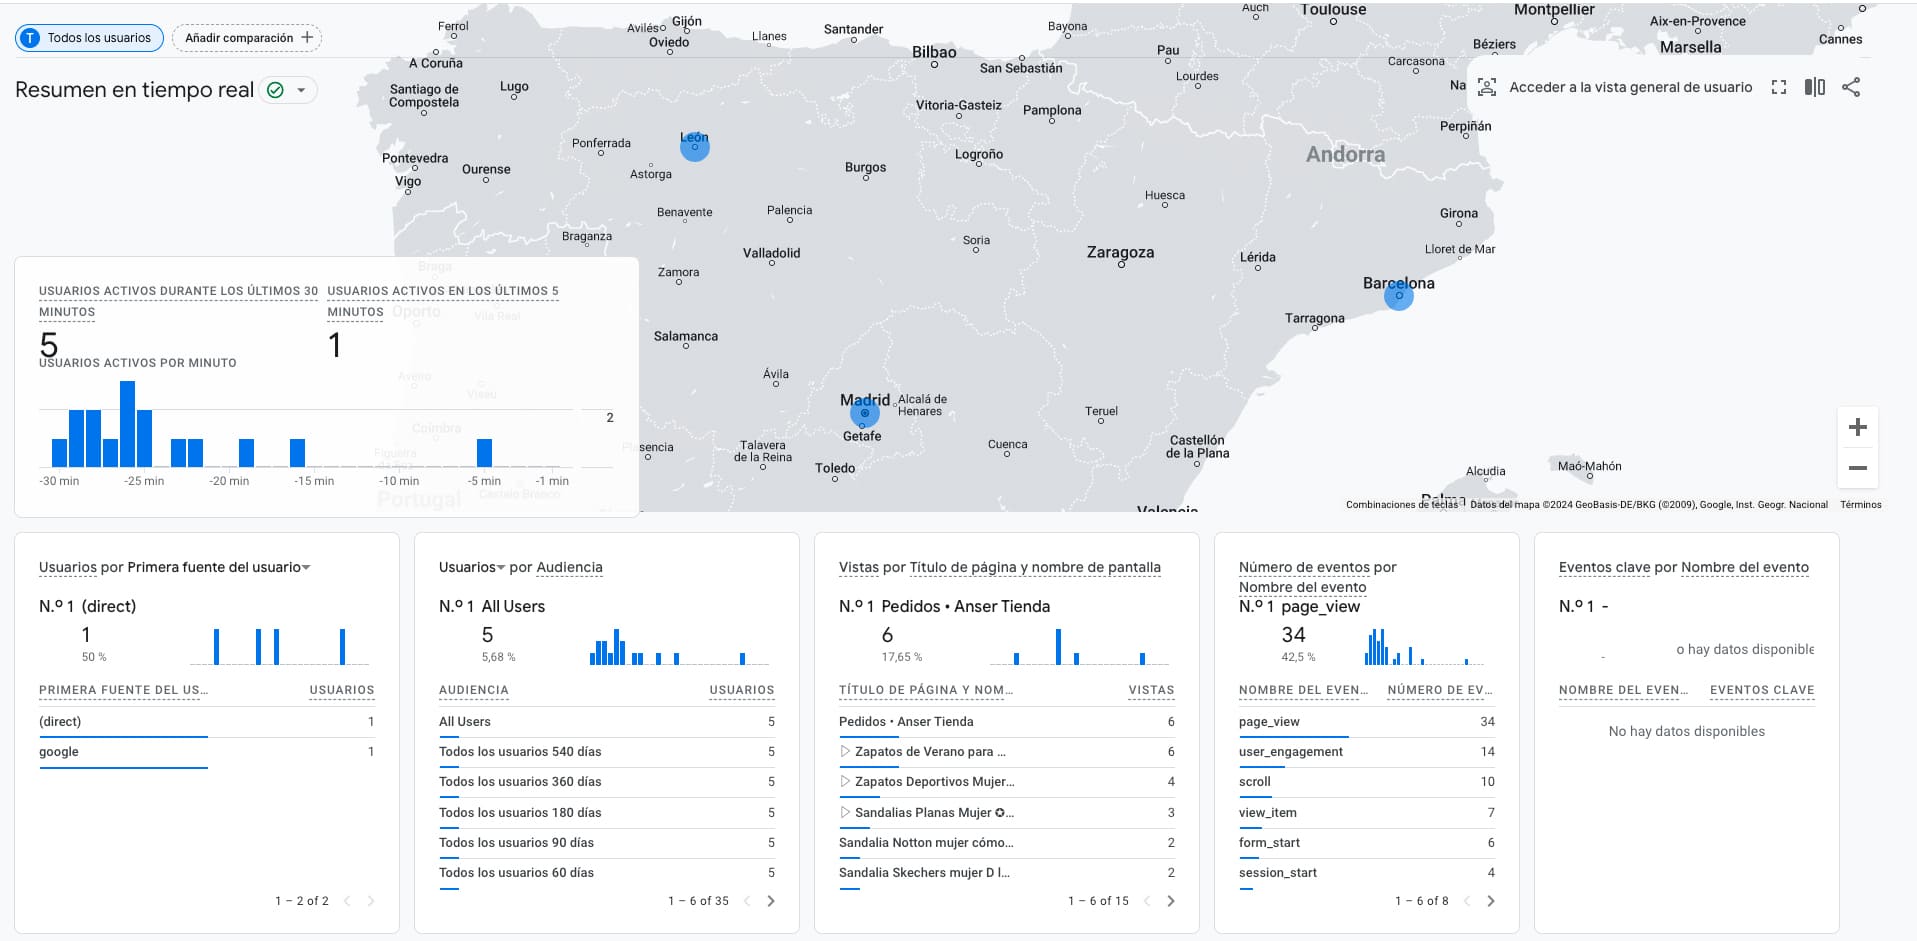
Task: Click the share report icon
Action: click(1851, 88)
